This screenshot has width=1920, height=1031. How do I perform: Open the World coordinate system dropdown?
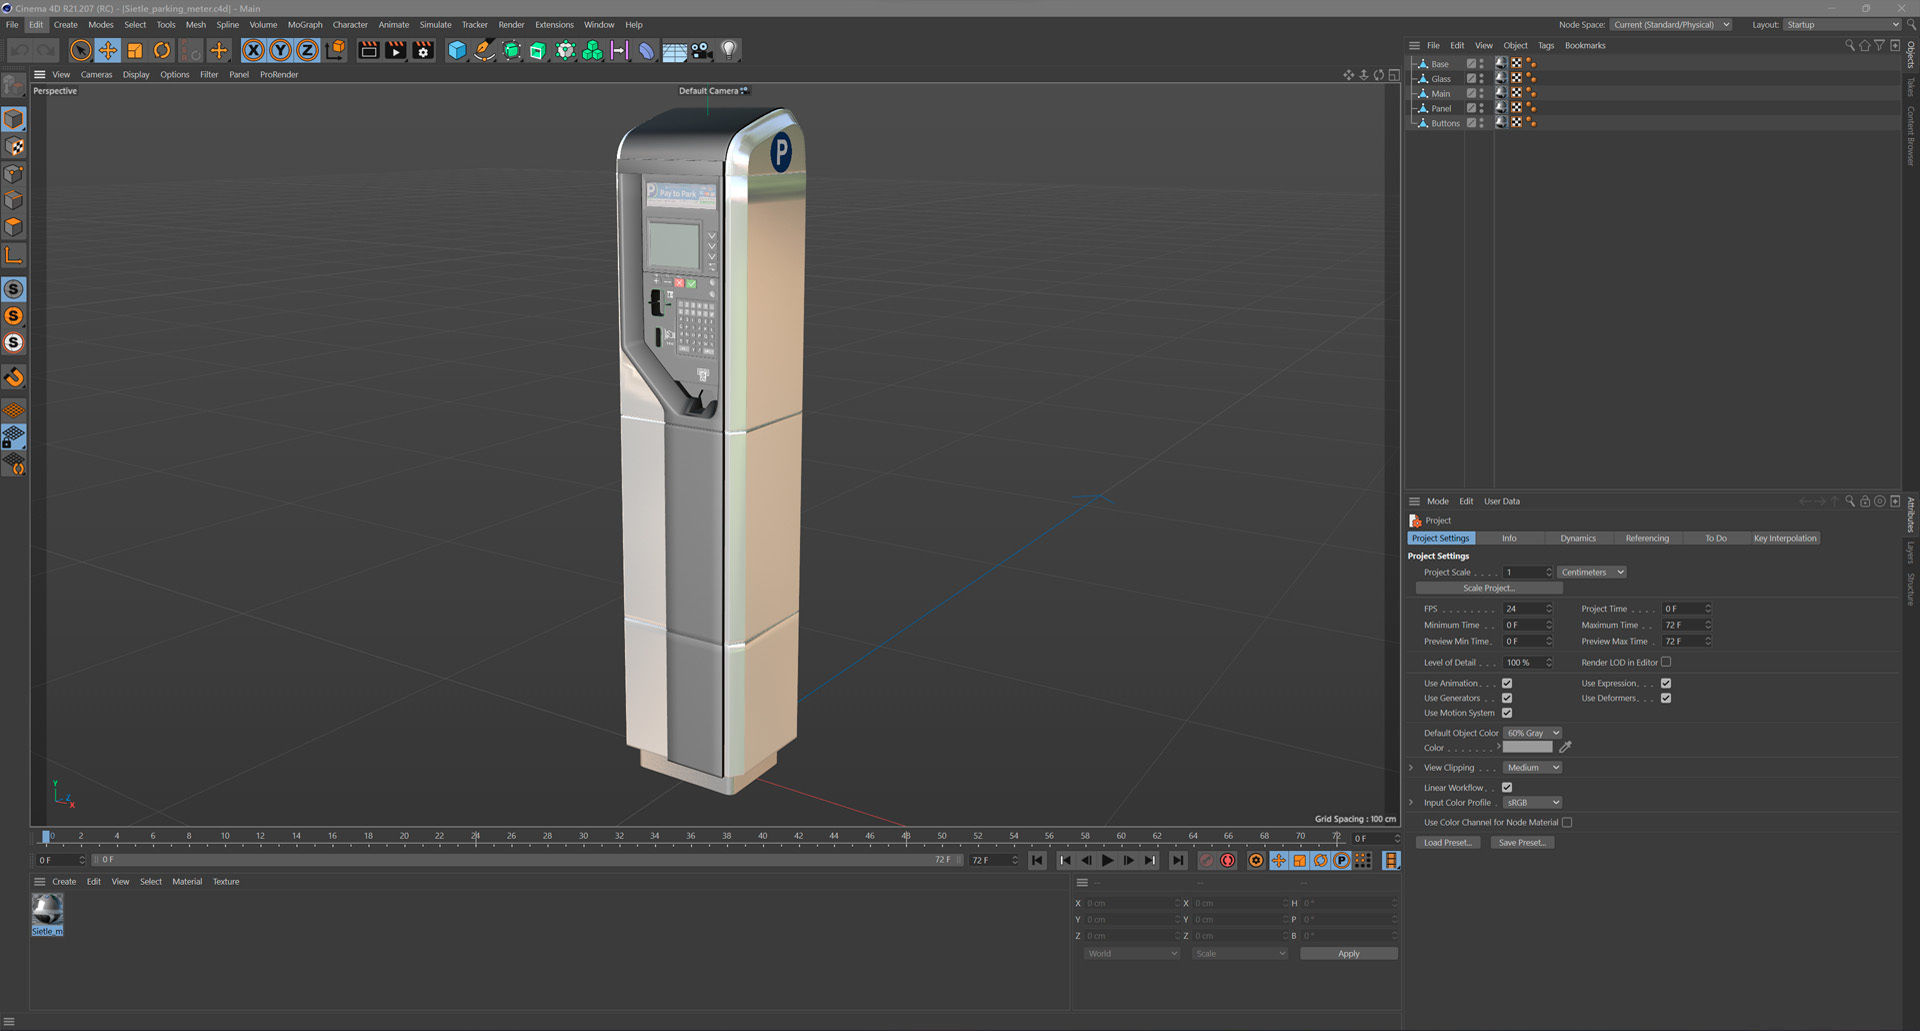pyautogui.click(x=1132, y=954)
